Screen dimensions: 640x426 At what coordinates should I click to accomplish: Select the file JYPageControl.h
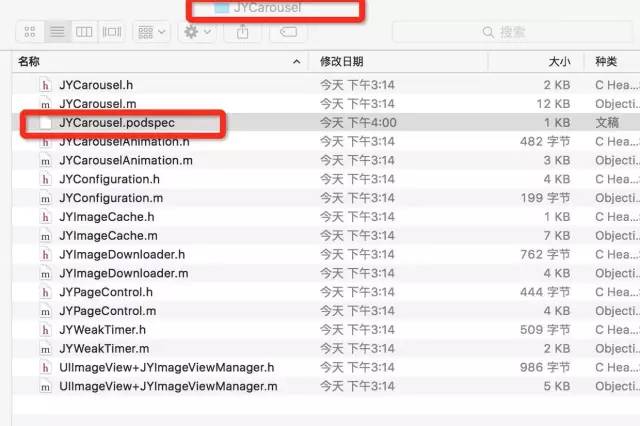(x=106, y=292)
